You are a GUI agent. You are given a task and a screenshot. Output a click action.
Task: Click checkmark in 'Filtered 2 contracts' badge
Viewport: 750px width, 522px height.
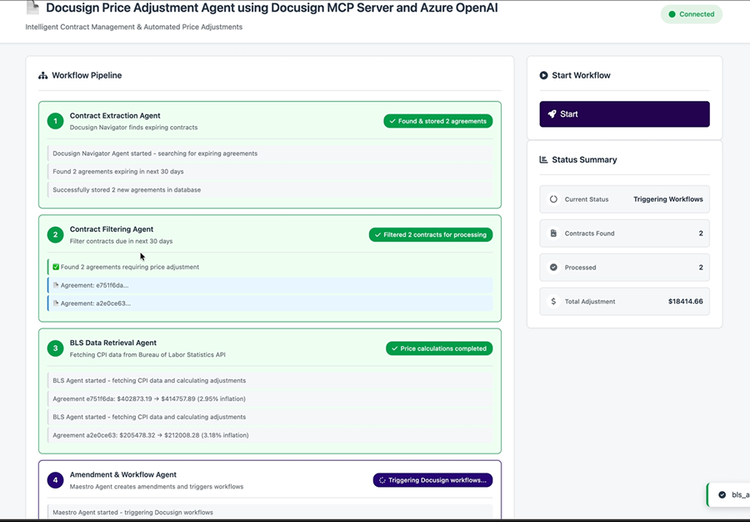[x=377, y=234]
